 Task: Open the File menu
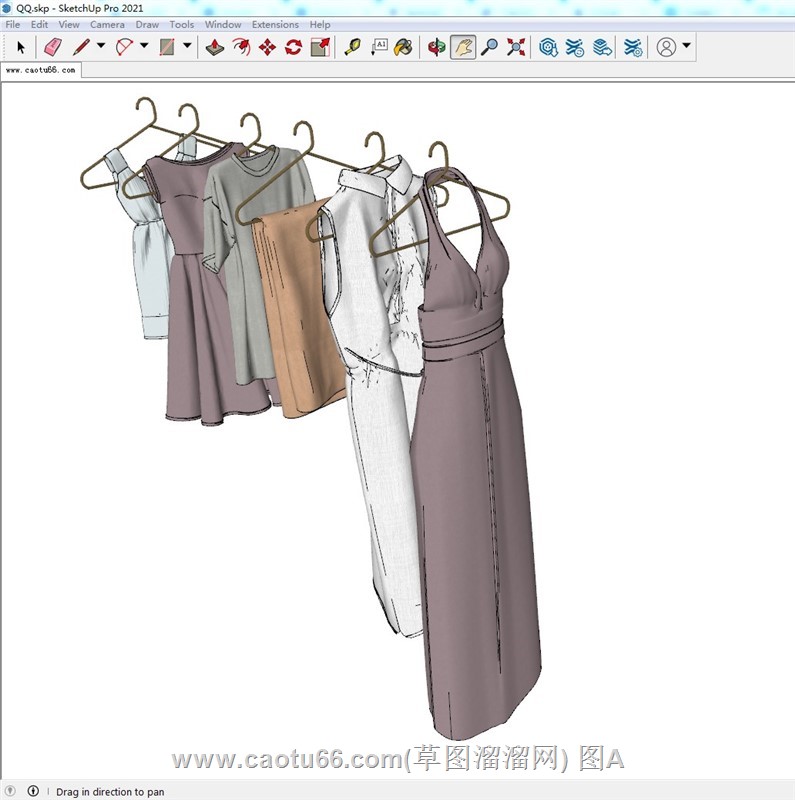pos(13,24)
